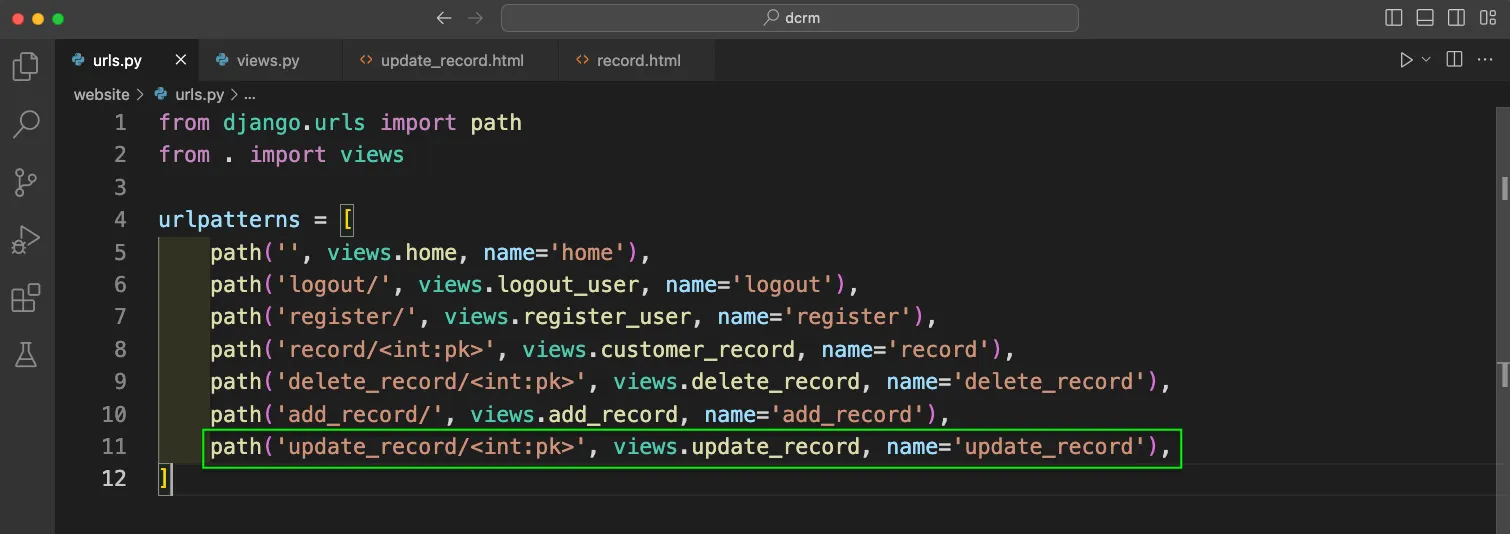The image size is (1510, 534).
Task: Click the dcrm command center search box
Action: 790,18
